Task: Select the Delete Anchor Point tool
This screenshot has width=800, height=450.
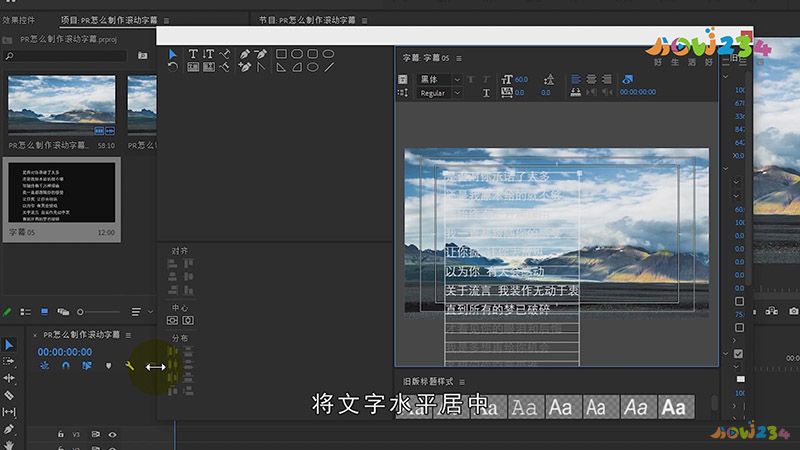Action: [261, 54]
